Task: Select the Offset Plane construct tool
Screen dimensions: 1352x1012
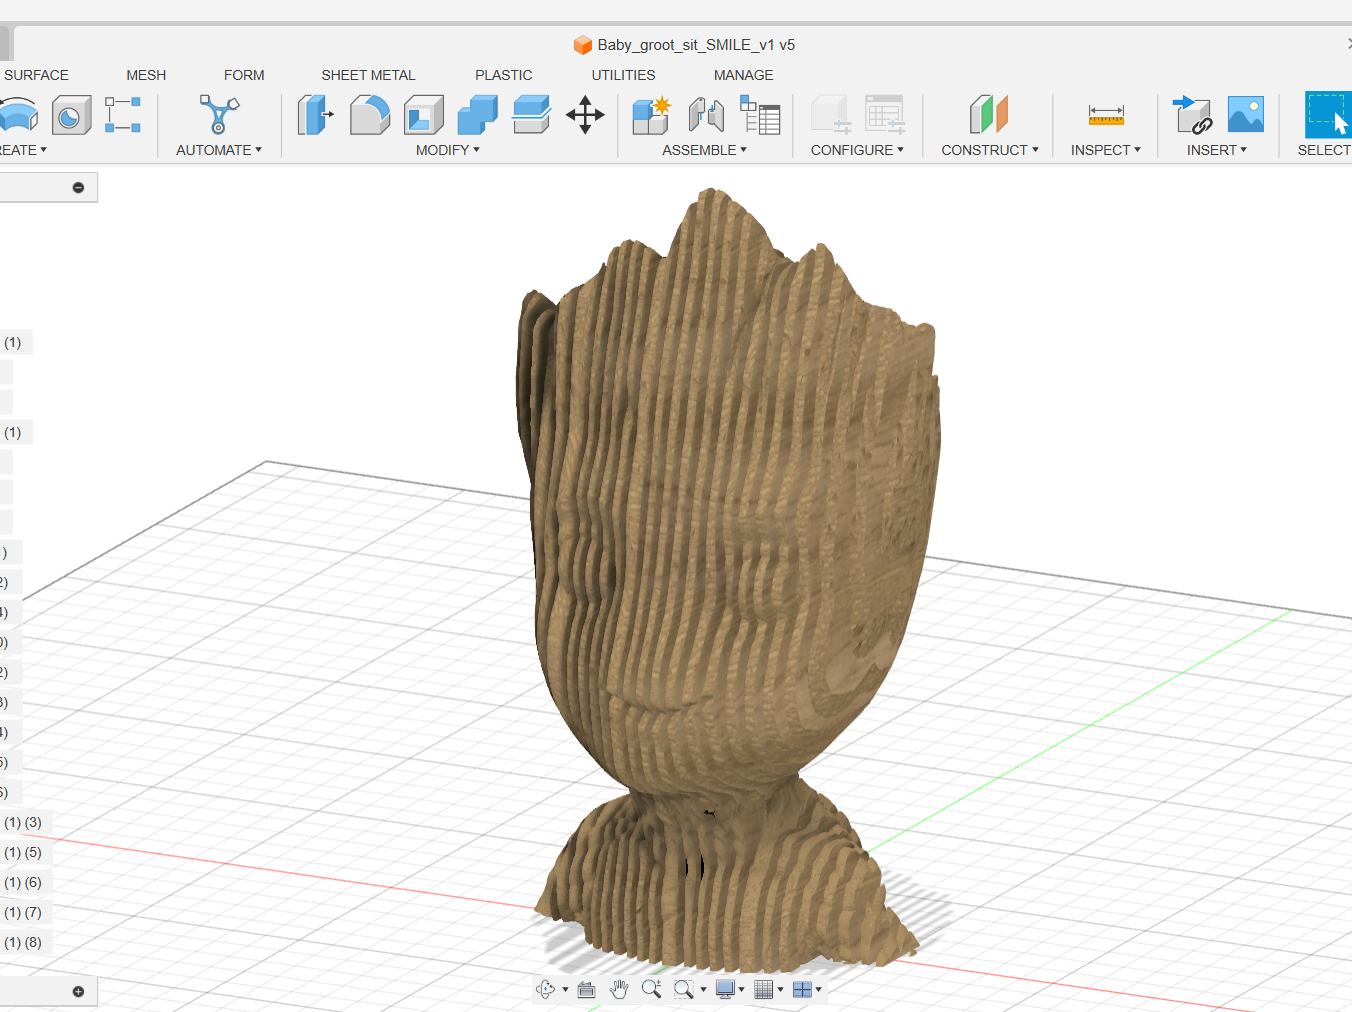Action: 989,115
